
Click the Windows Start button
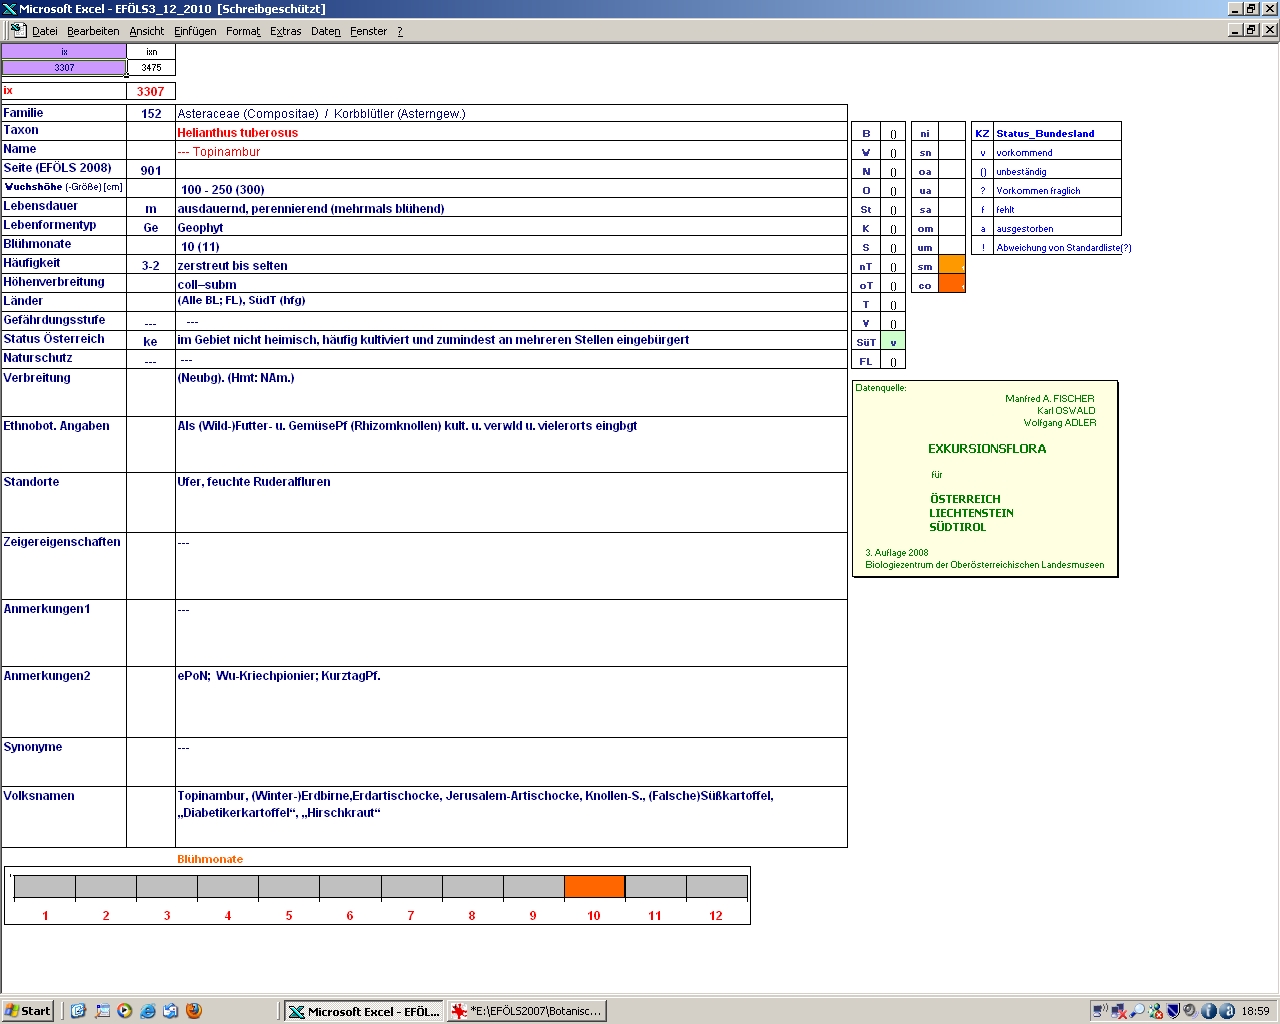pos(27,1011)
